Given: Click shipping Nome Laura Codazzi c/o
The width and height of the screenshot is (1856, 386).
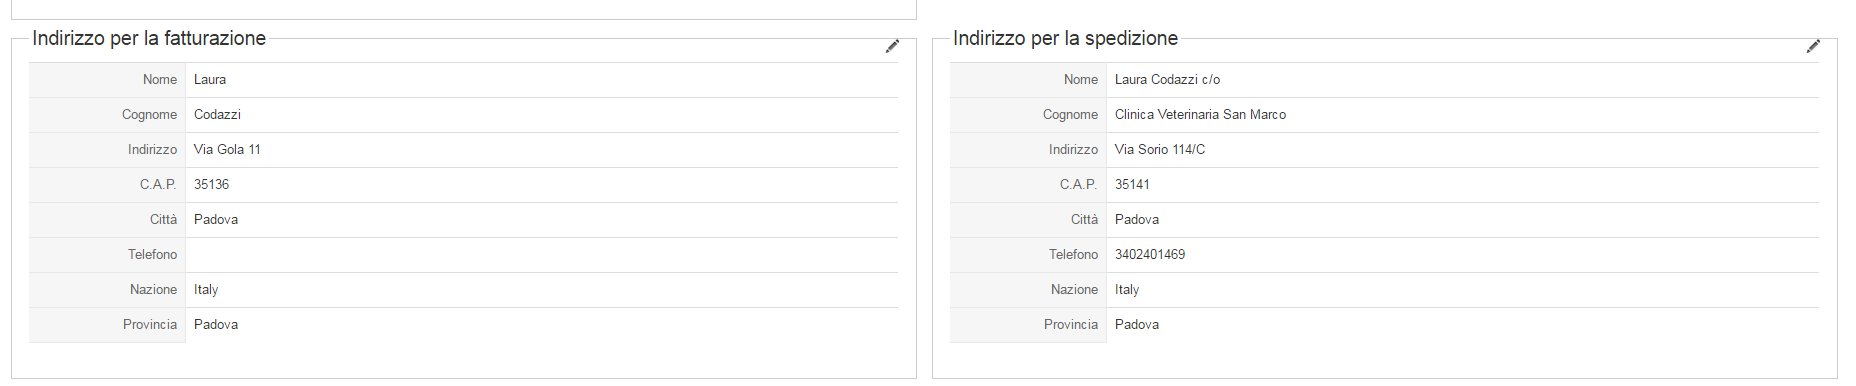Looking at the screenshot, I should click(x=1167, y=80).
